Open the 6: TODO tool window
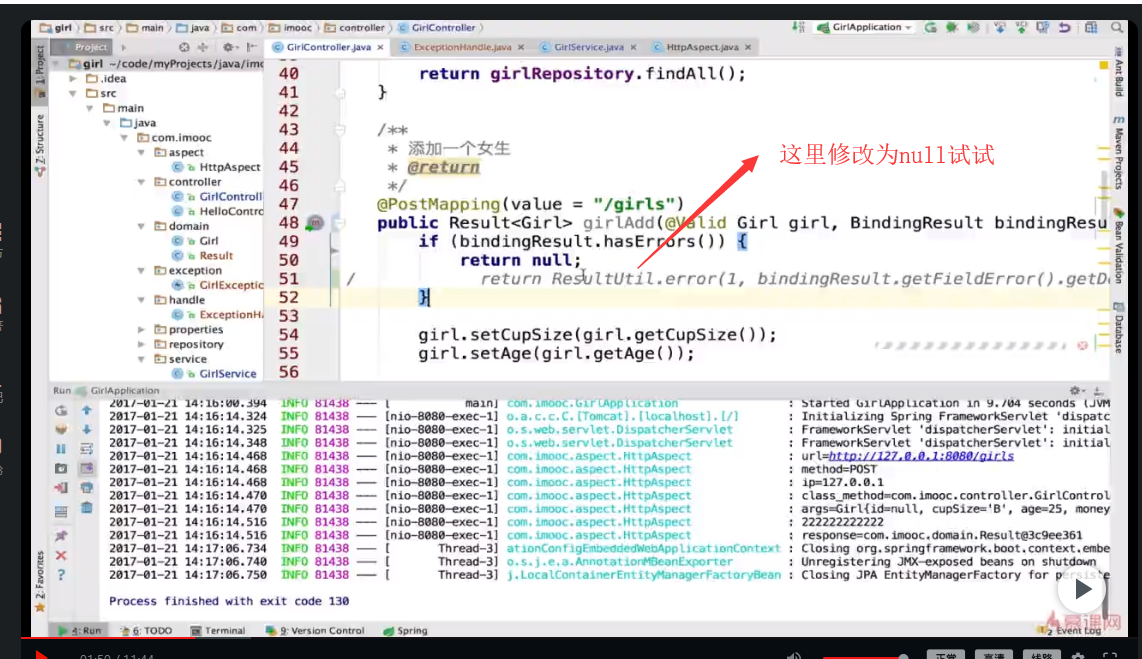 pos(146,631)
